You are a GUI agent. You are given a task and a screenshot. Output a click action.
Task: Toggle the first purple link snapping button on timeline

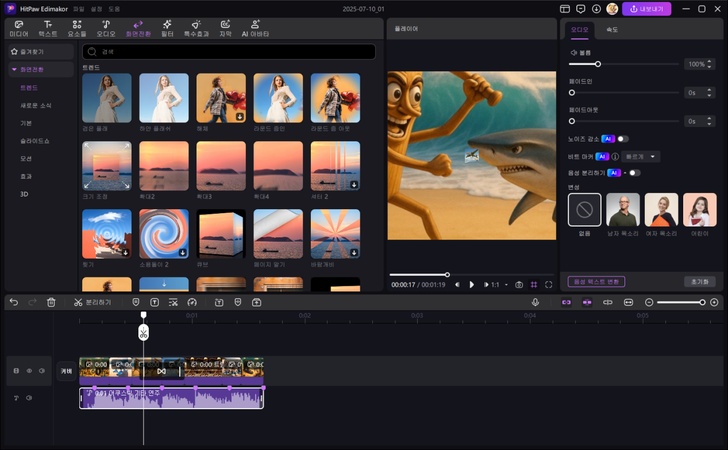click(x=566, y=302)
